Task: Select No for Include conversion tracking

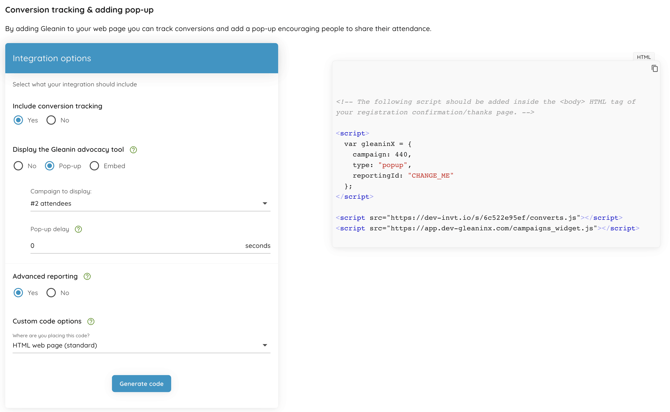Action: [51, 120]
